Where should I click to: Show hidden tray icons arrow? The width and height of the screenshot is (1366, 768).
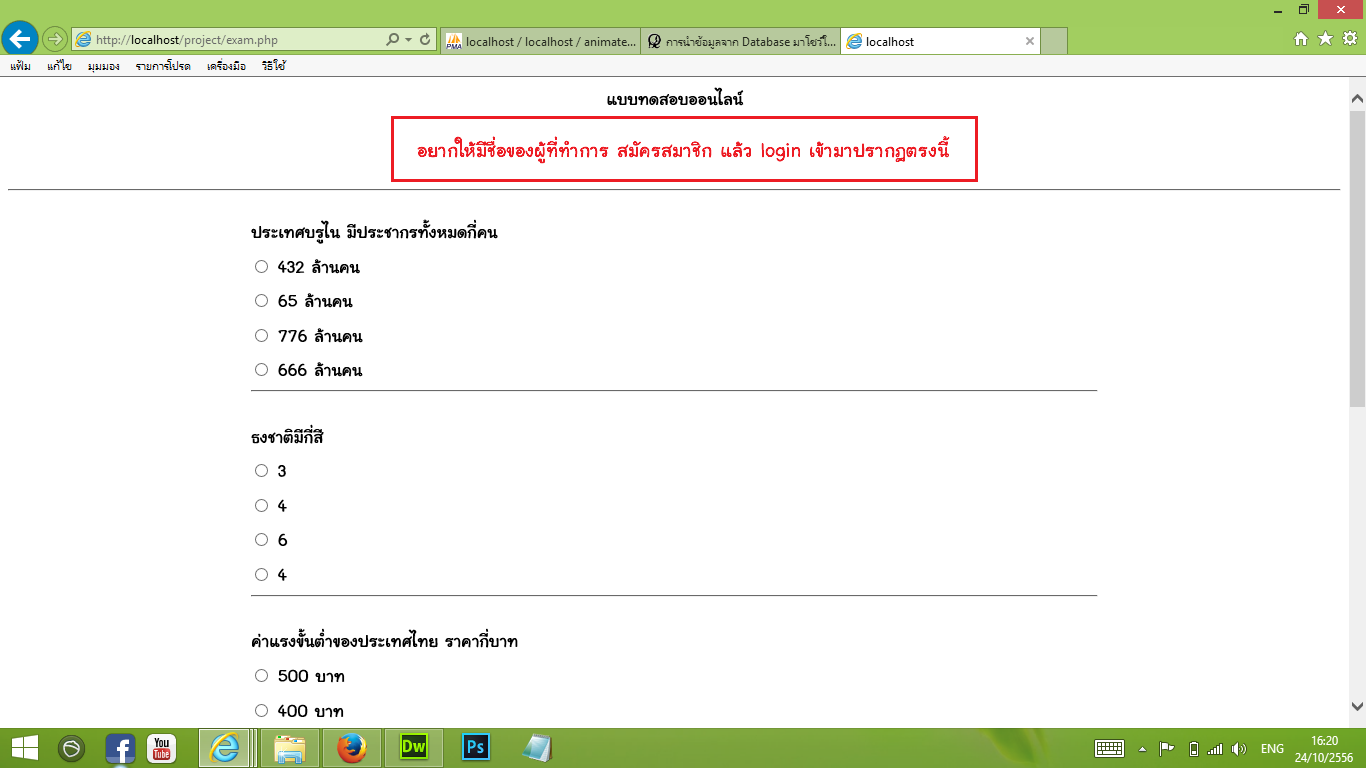(x=1142, y=748)
